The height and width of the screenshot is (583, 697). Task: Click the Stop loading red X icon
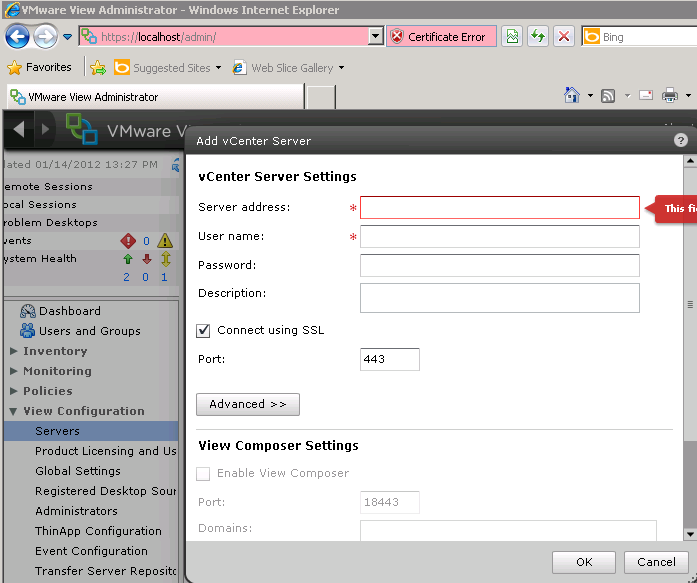564,36
